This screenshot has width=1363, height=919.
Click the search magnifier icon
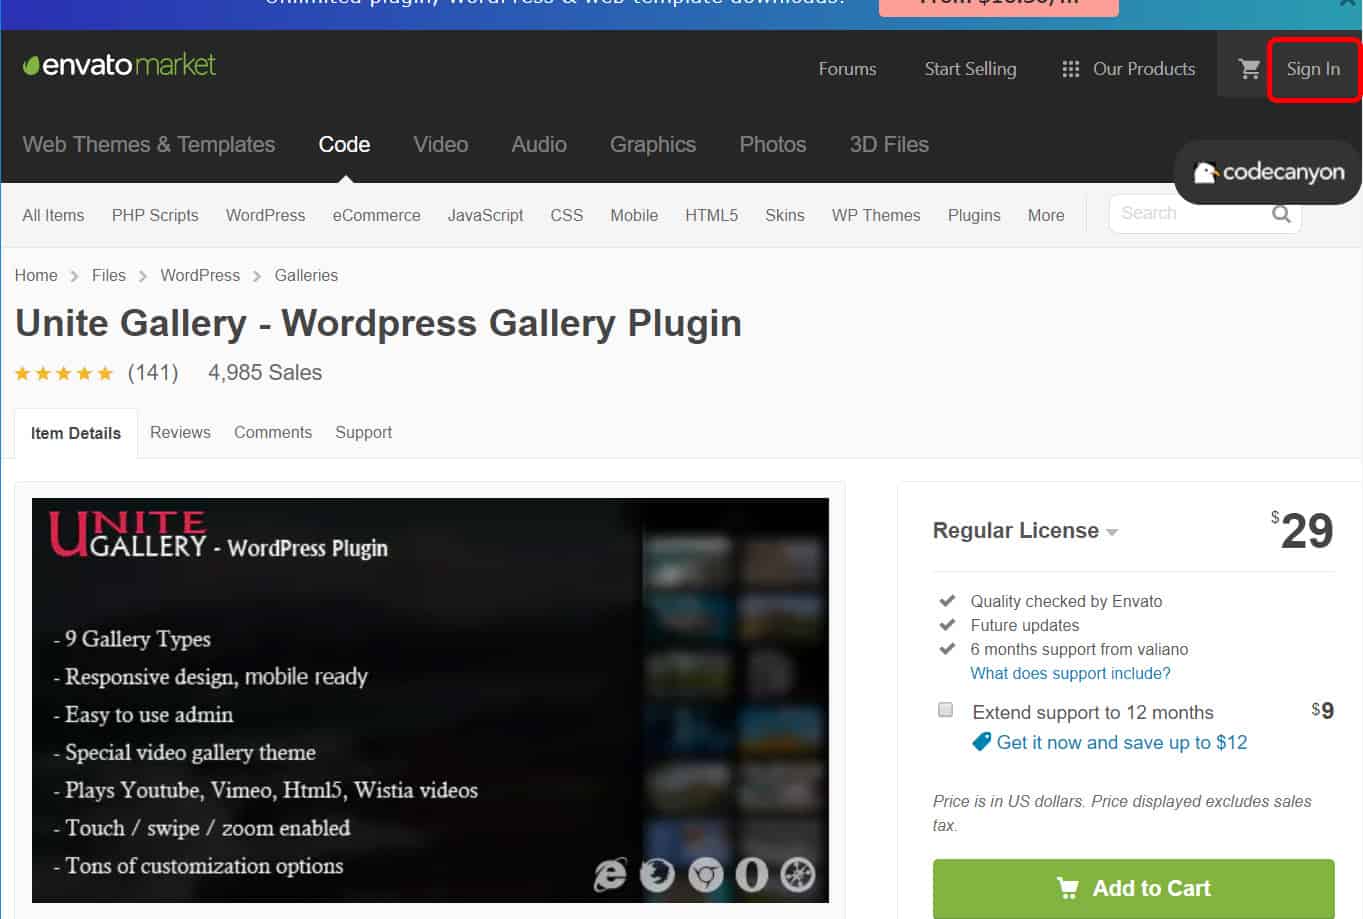click(x=1281, y=214)
